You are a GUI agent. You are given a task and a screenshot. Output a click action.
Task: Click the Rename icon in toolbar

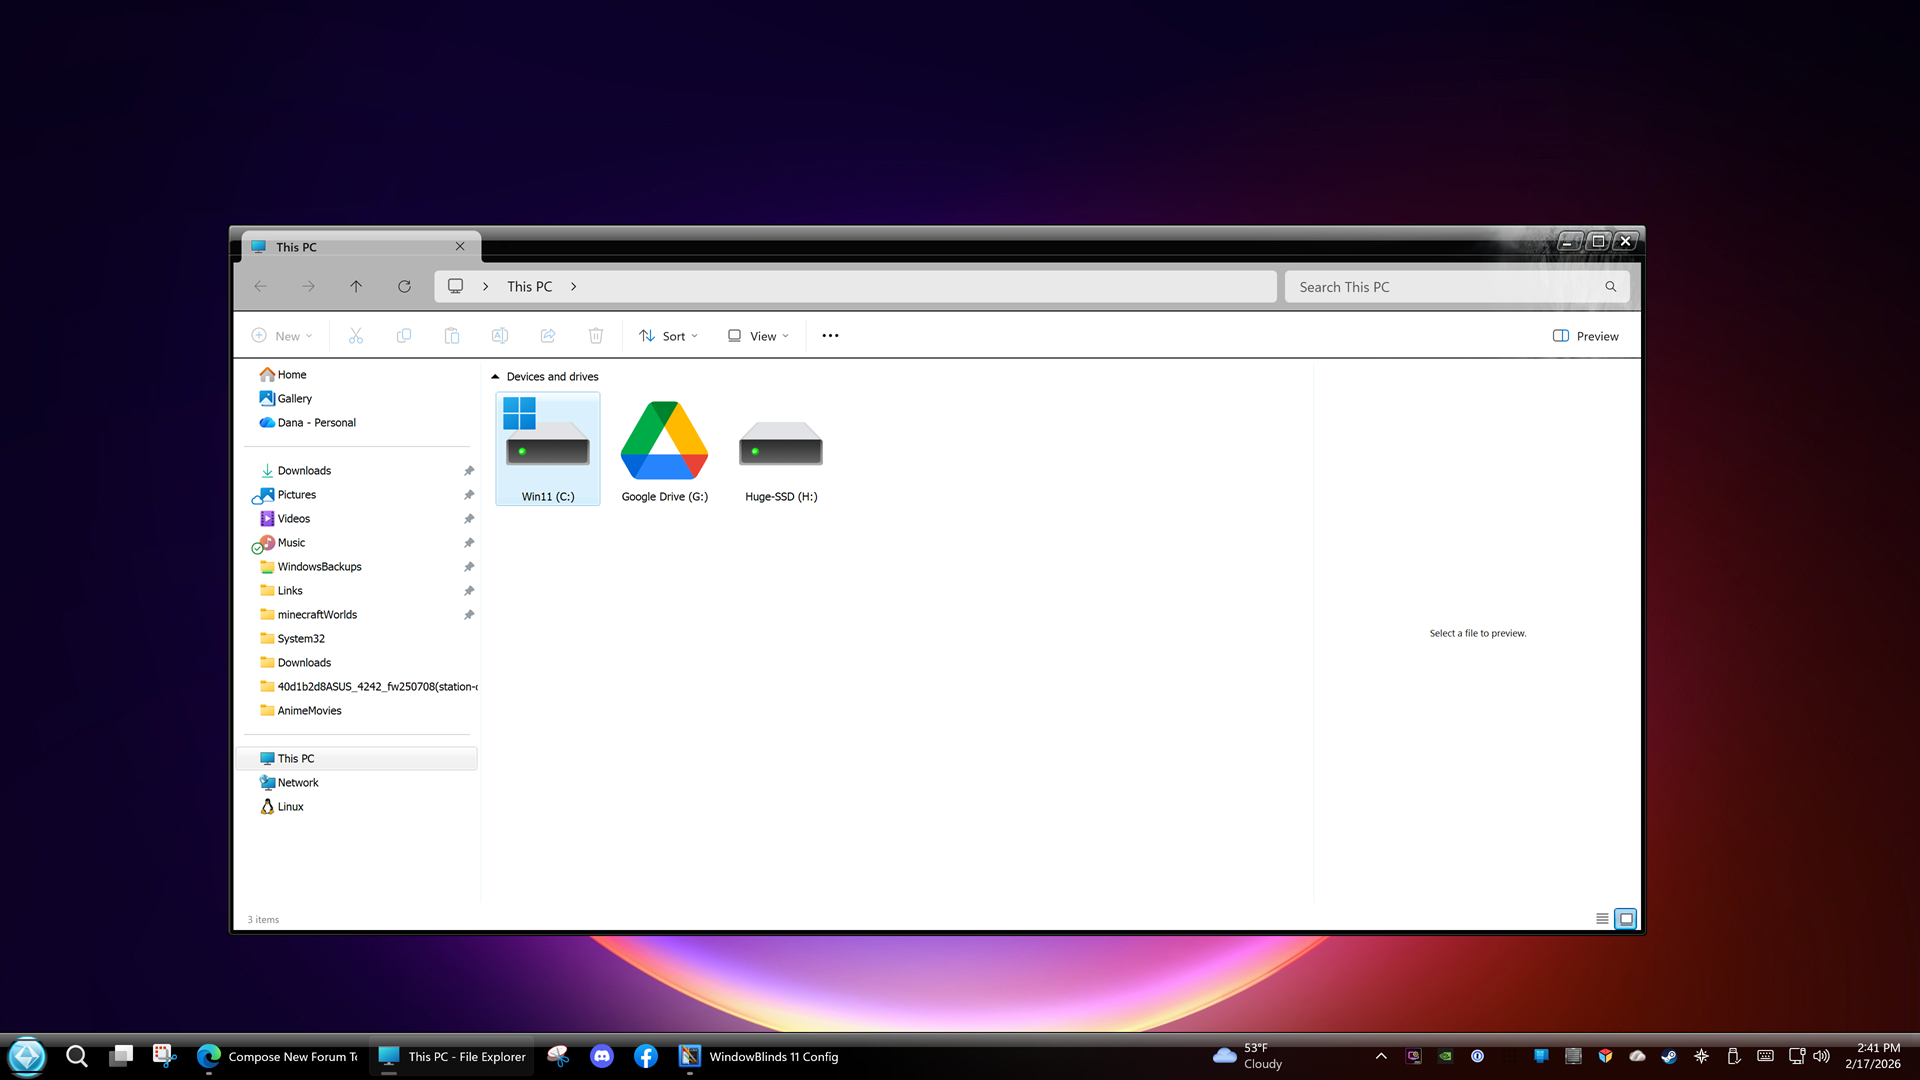tap(500, 336)
